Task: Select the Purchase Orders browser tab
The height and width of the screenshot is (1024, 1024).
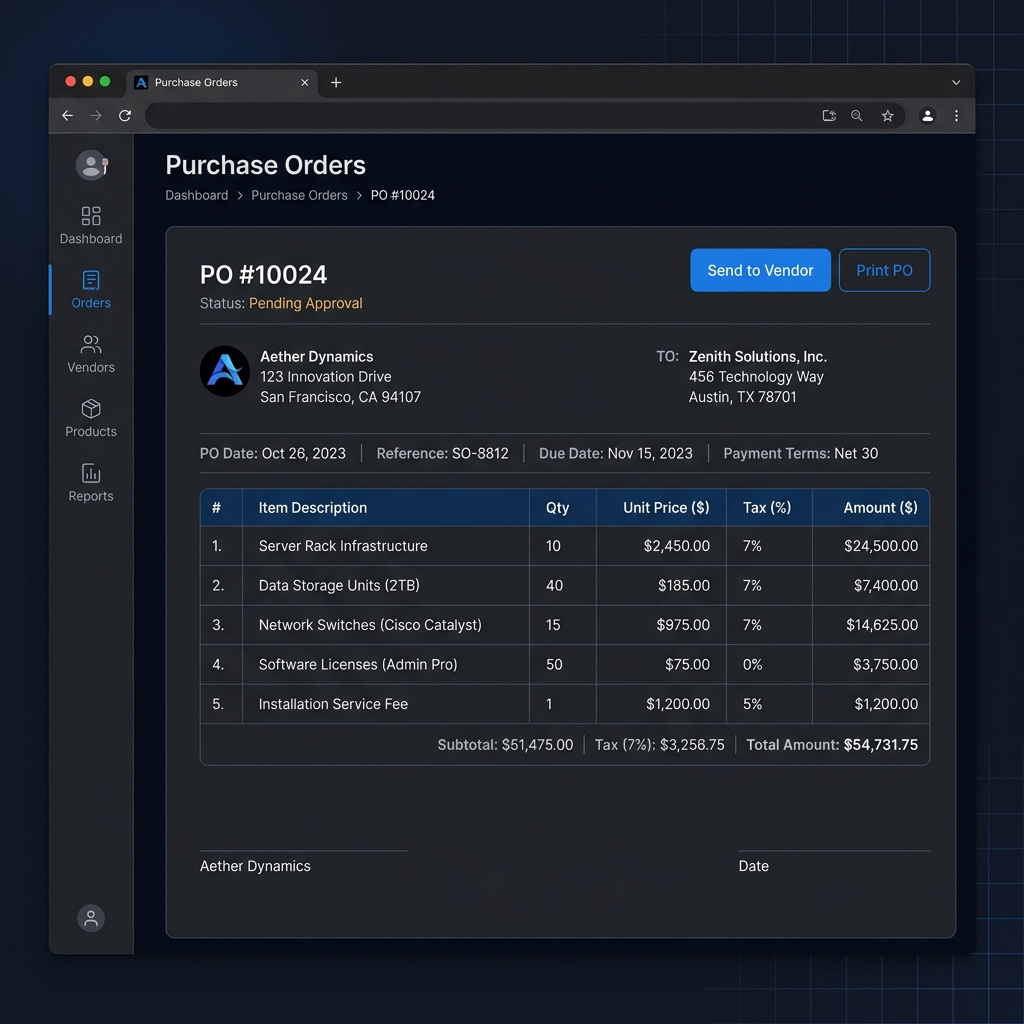Action: click(x=222, y=83)
